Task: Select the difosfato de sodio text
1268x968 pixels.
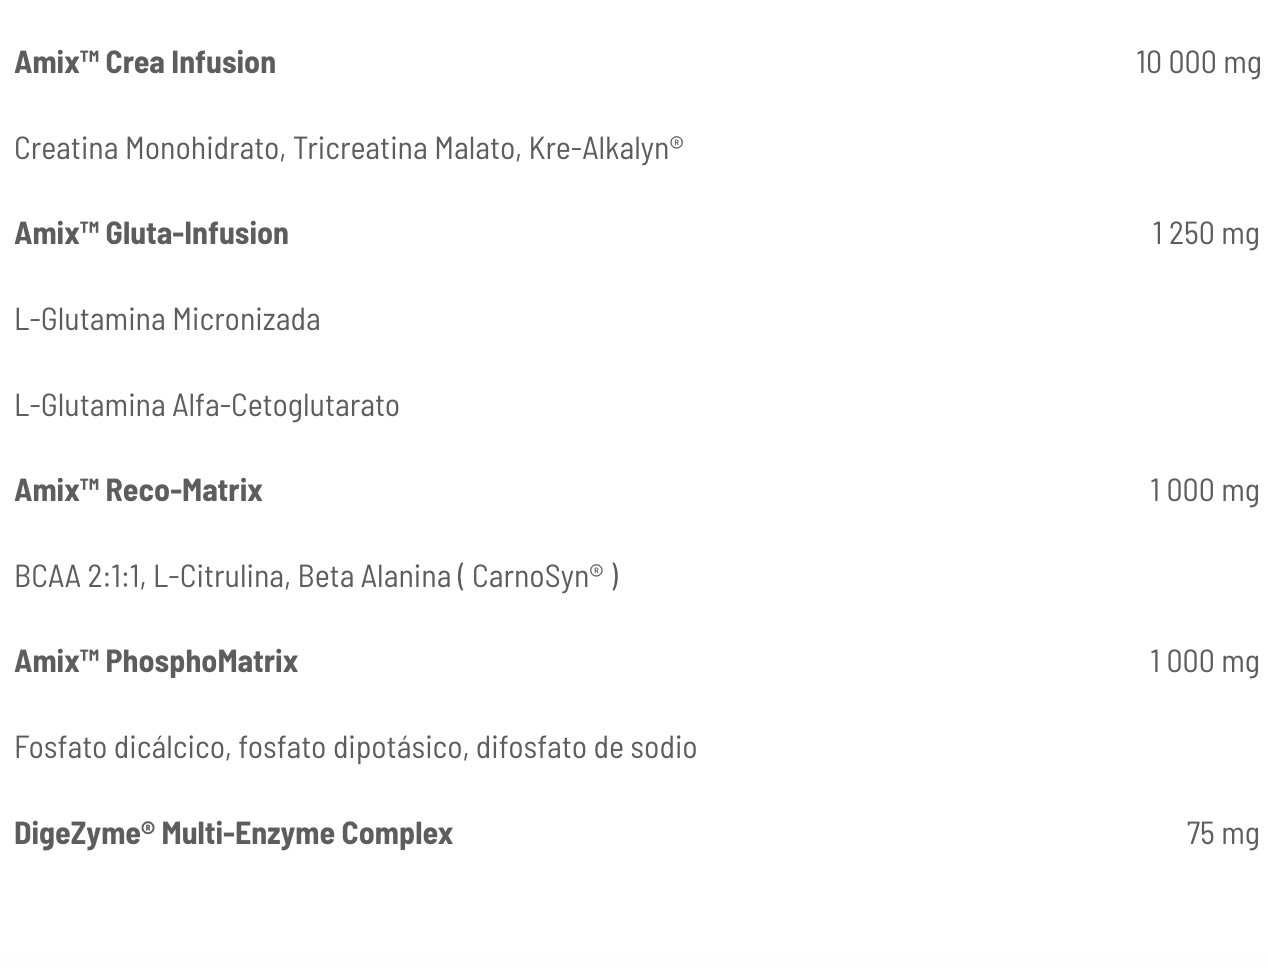Action: tap(586, 747)
